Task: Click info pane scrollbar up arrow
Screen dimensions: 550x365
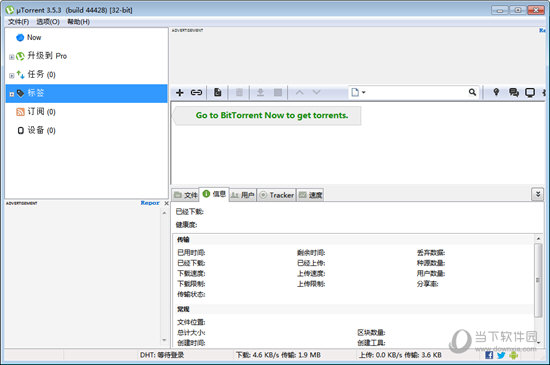Action: [x=538, y=238]
